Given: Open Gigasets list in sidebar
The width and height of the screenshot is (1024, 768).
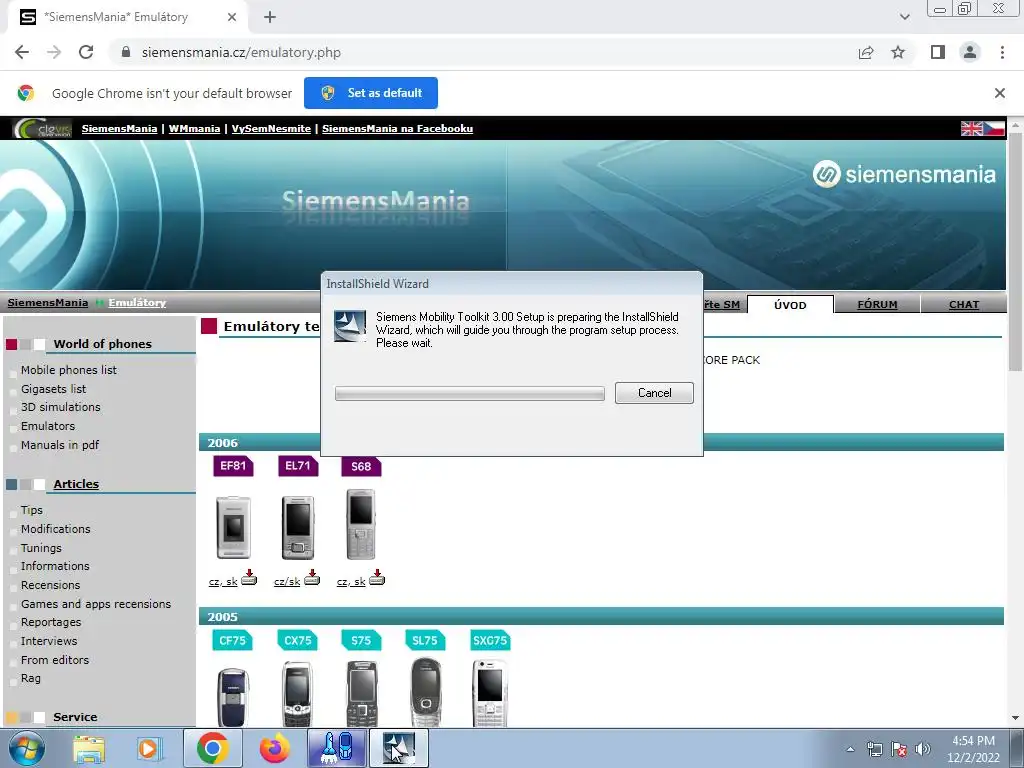Looking at the screenshot, I should (x=54, y=389).
